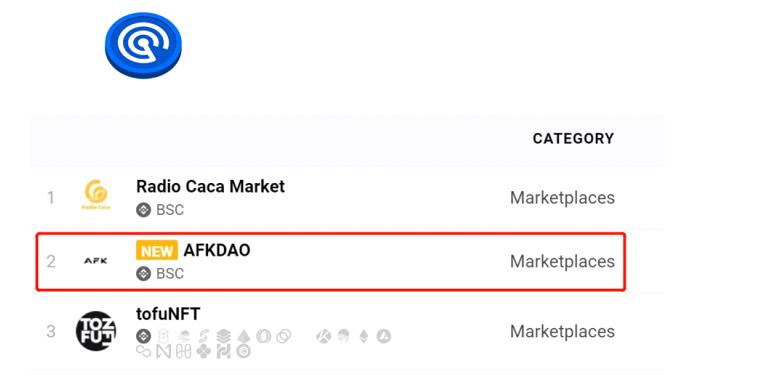Click the N-shaped chain icon under tofuNFT
This screenshot has height=379, width=770.
[x=164, y=351]
